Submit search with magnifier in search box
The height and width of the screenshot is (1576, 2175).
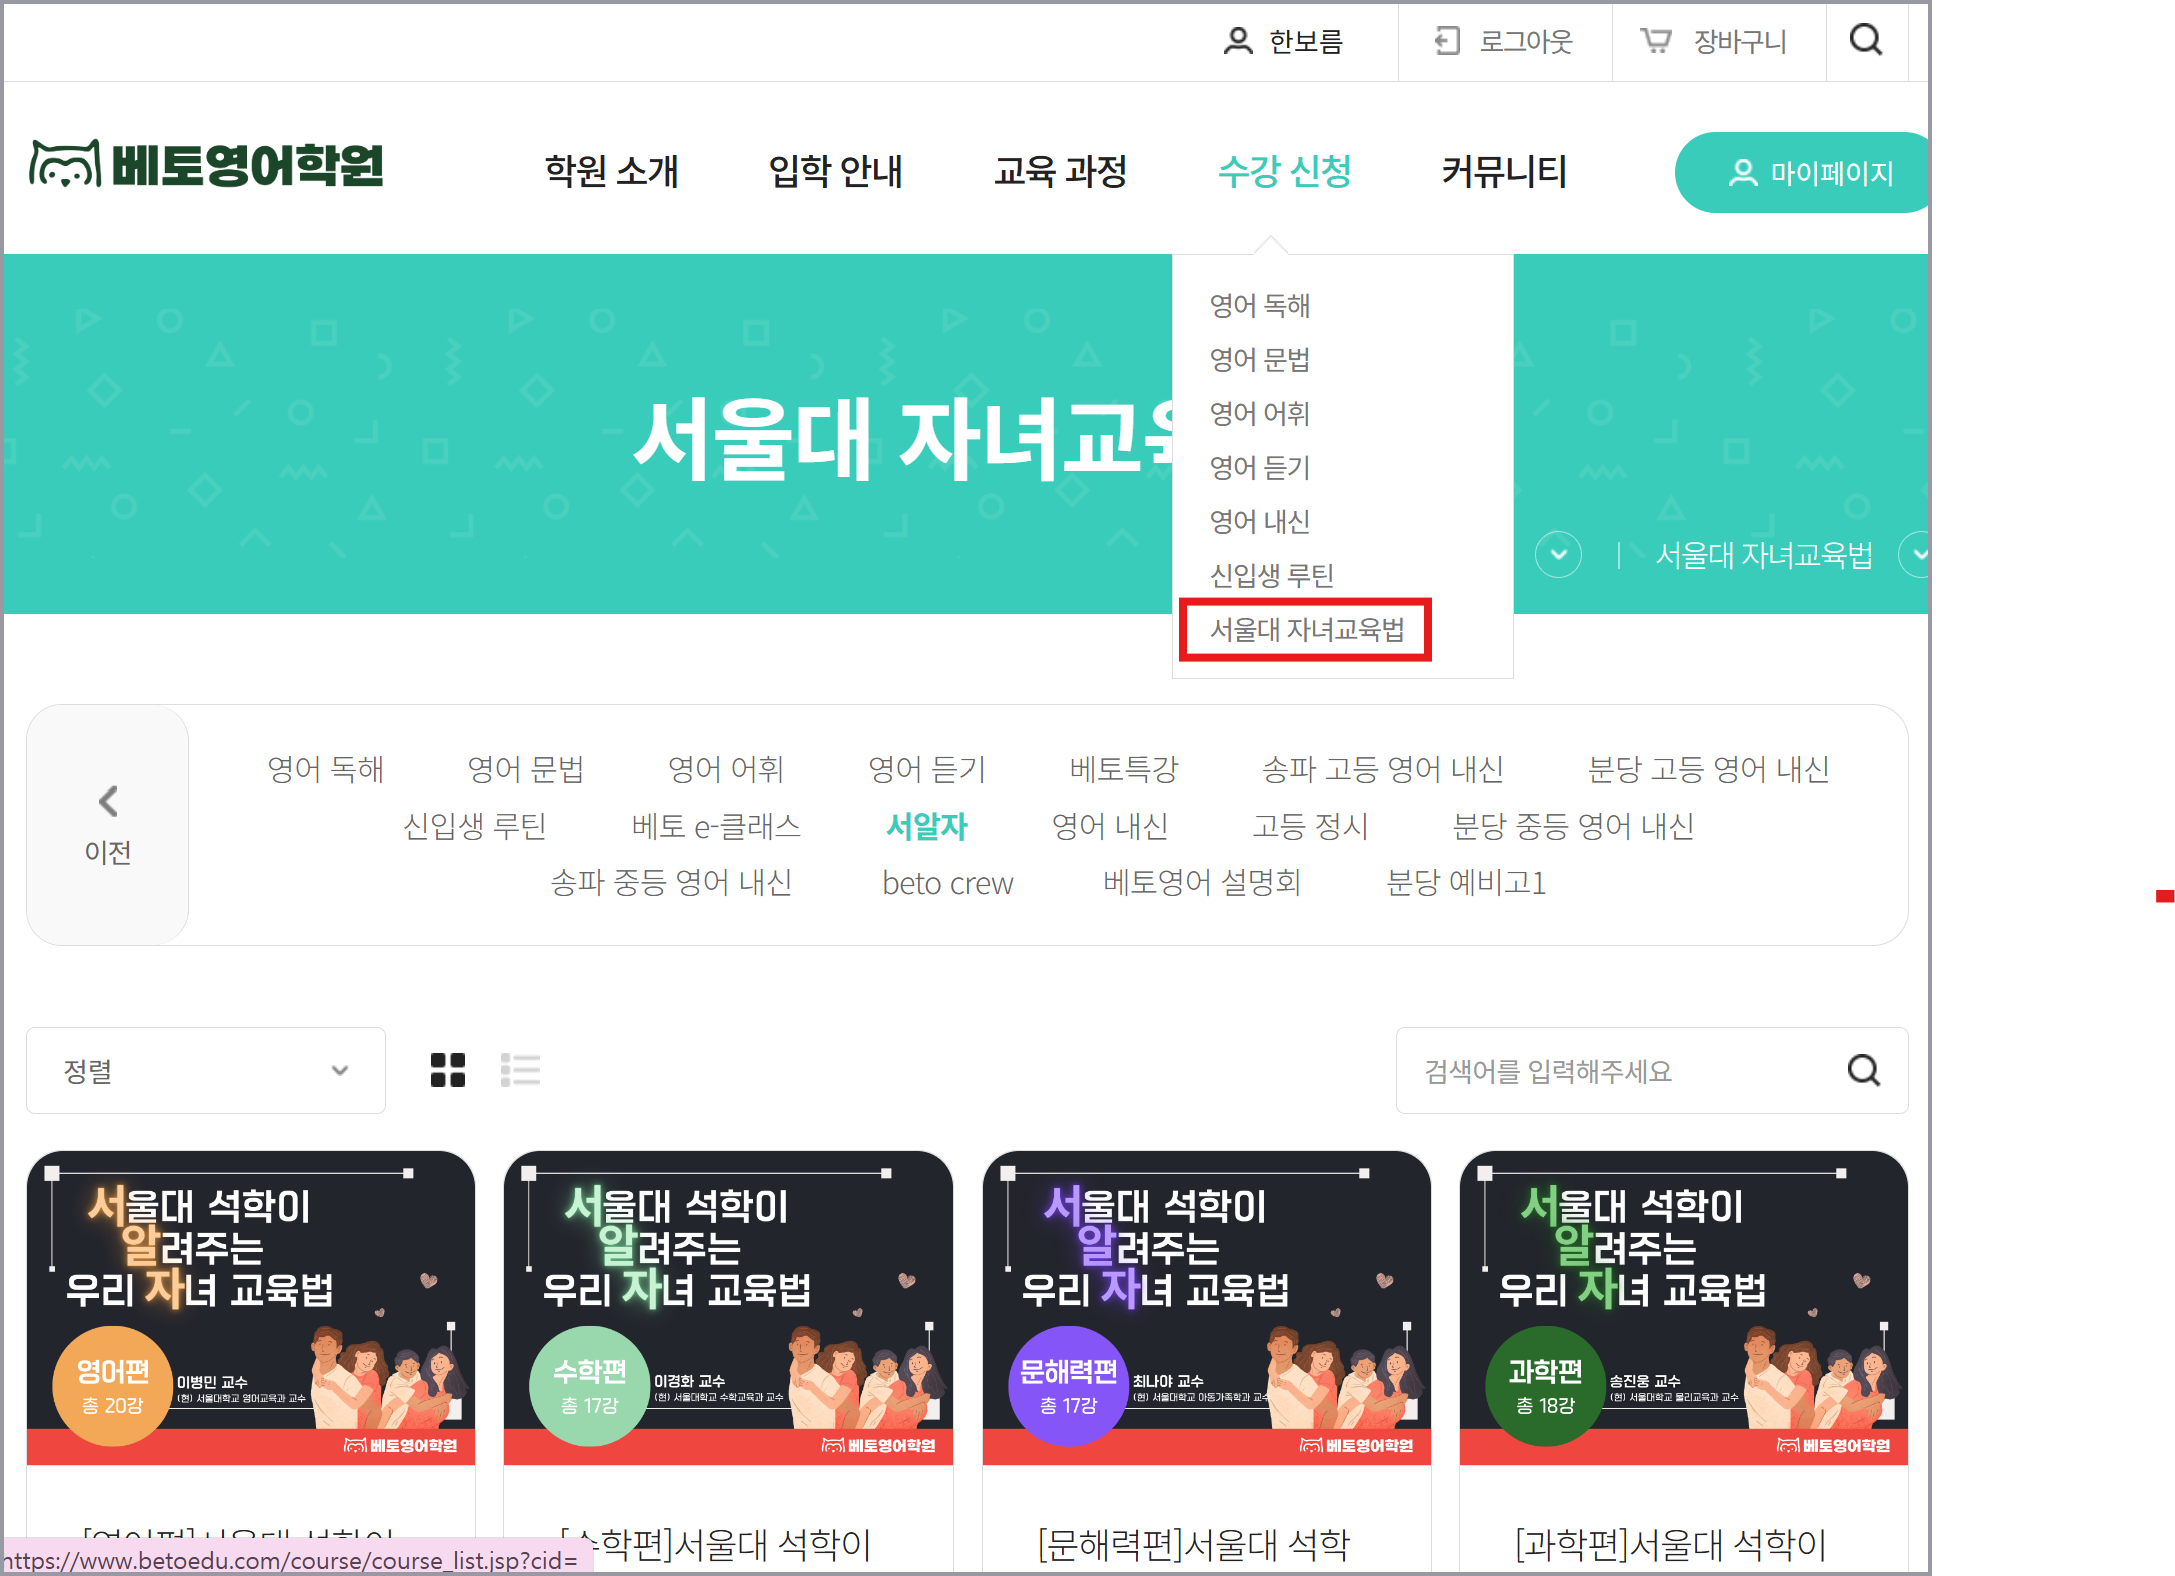1864,1071
